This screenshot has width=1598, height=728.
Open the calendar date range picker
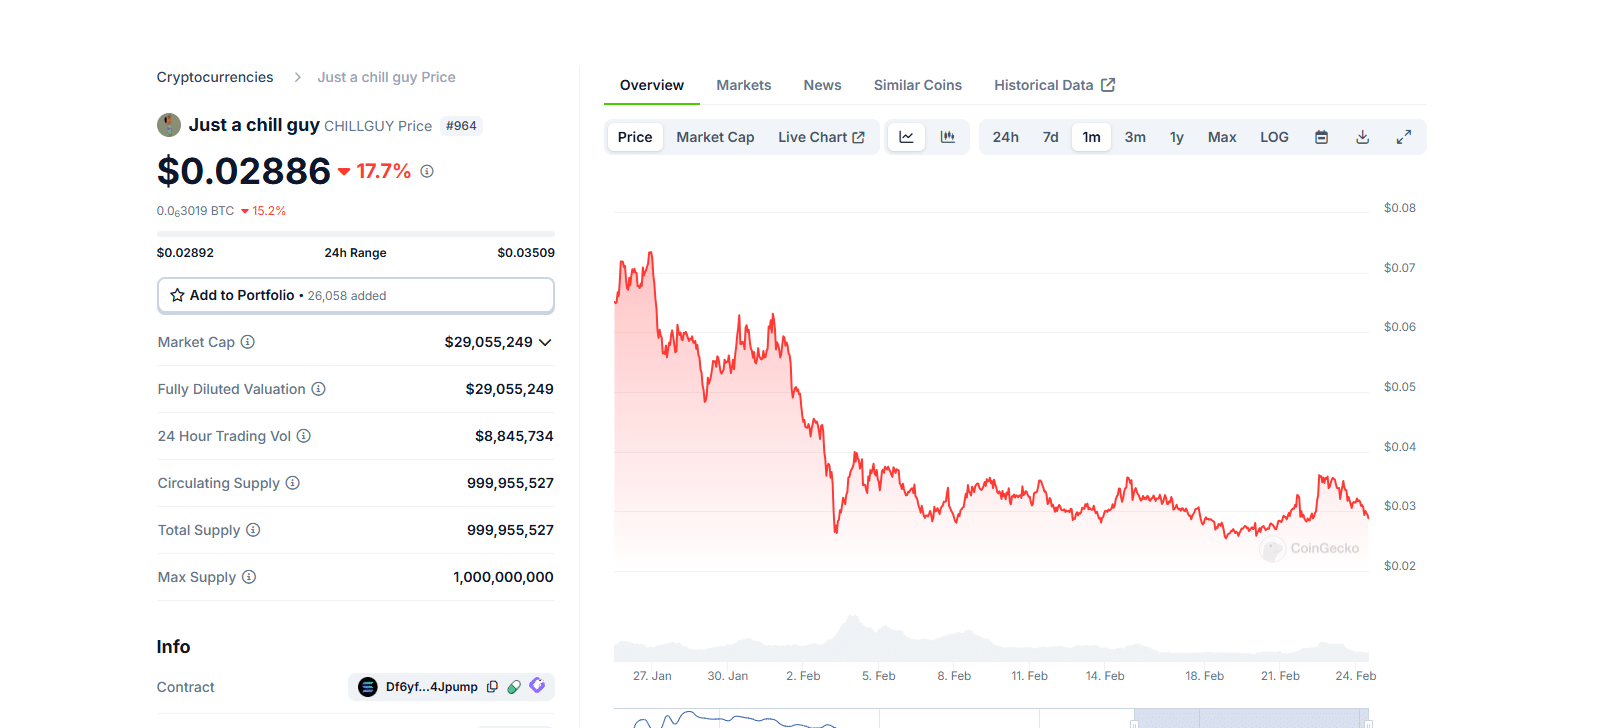coord(1321,137)
